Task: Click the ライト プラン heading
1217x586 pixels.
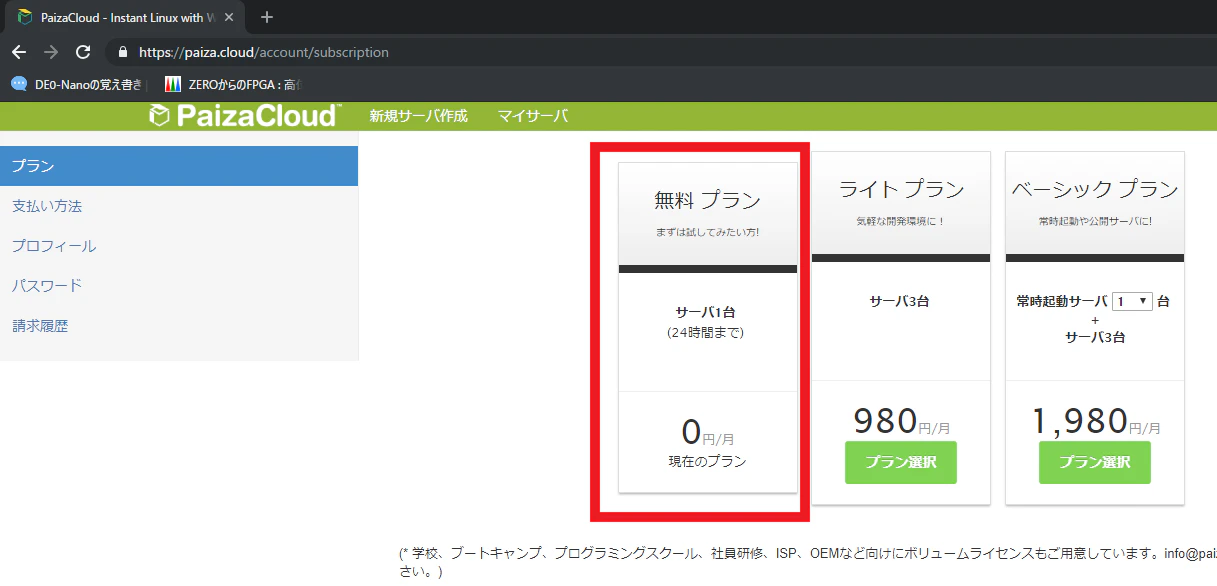Action: pyautogui.click(x=901, y=189)
